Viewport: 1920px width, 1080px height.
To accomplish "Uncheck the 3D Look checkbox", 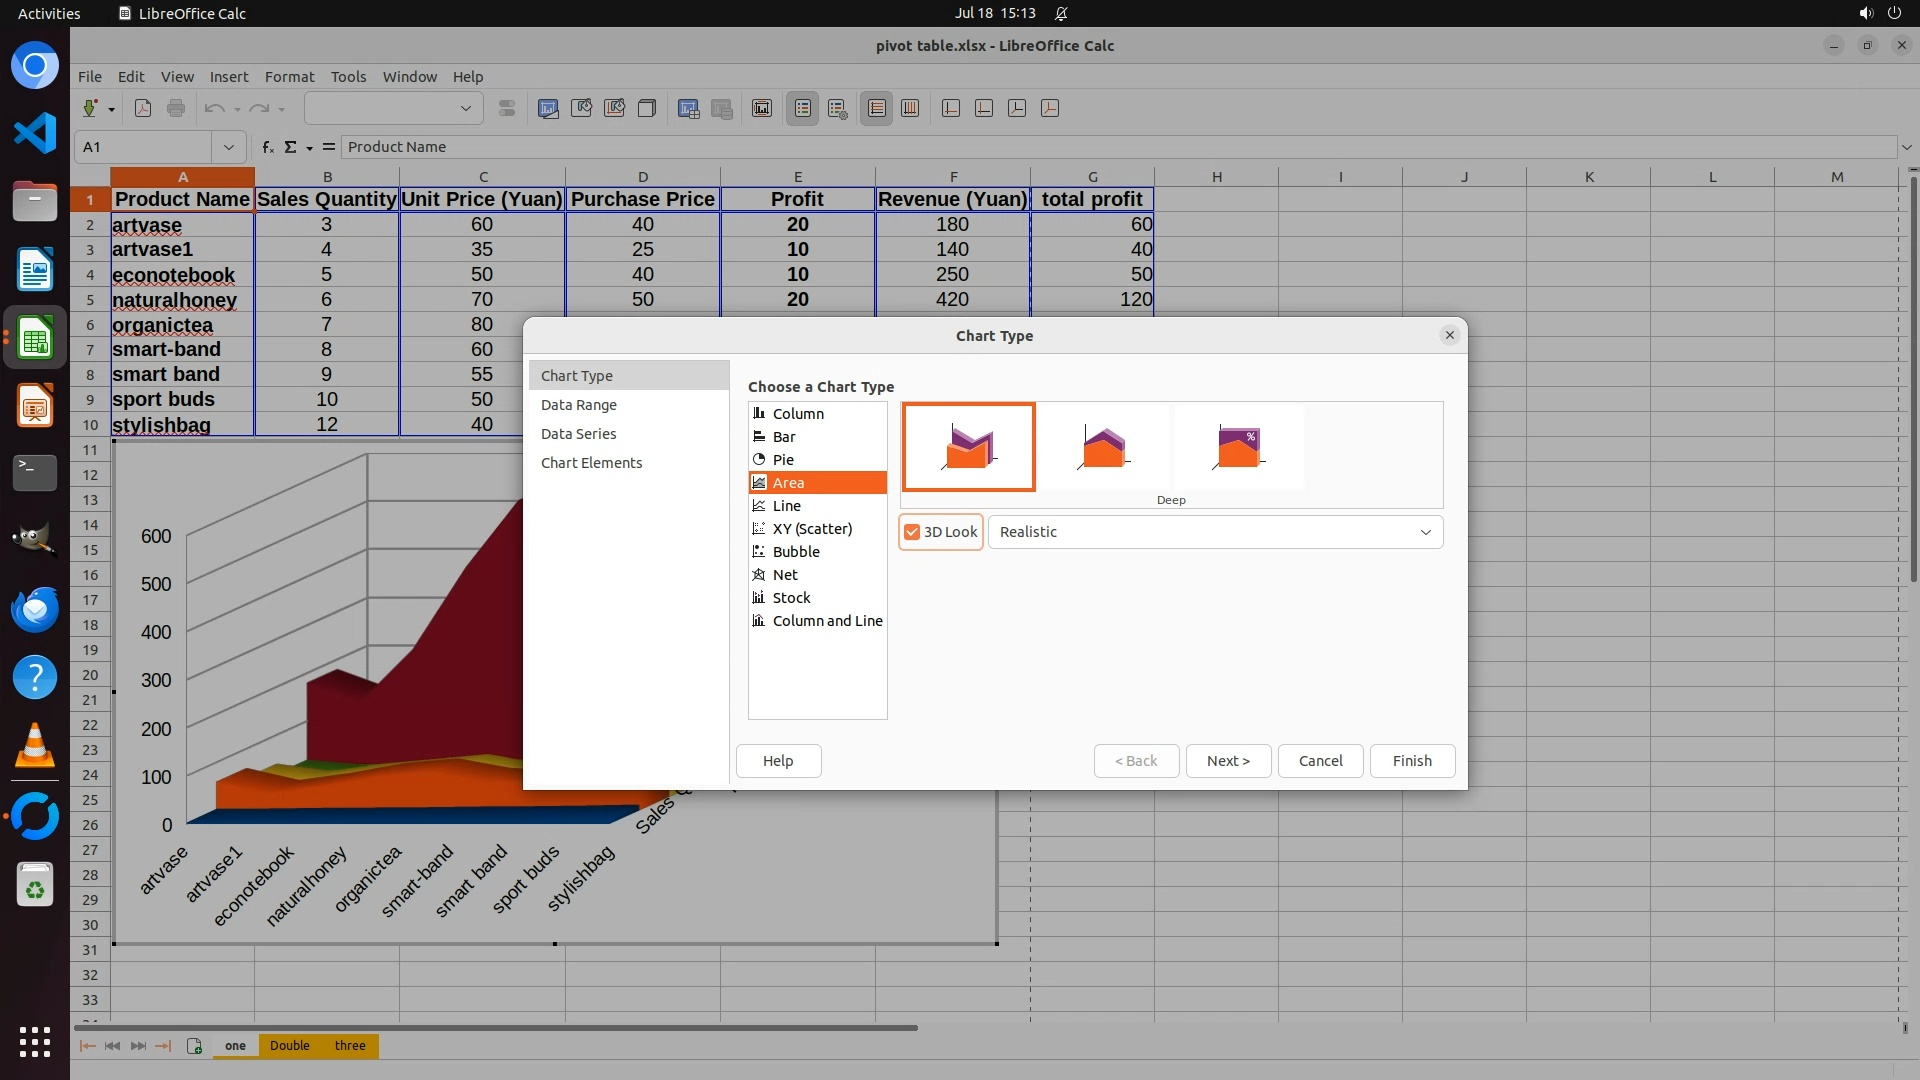I will pyautogui.click(x=912, y=532).
